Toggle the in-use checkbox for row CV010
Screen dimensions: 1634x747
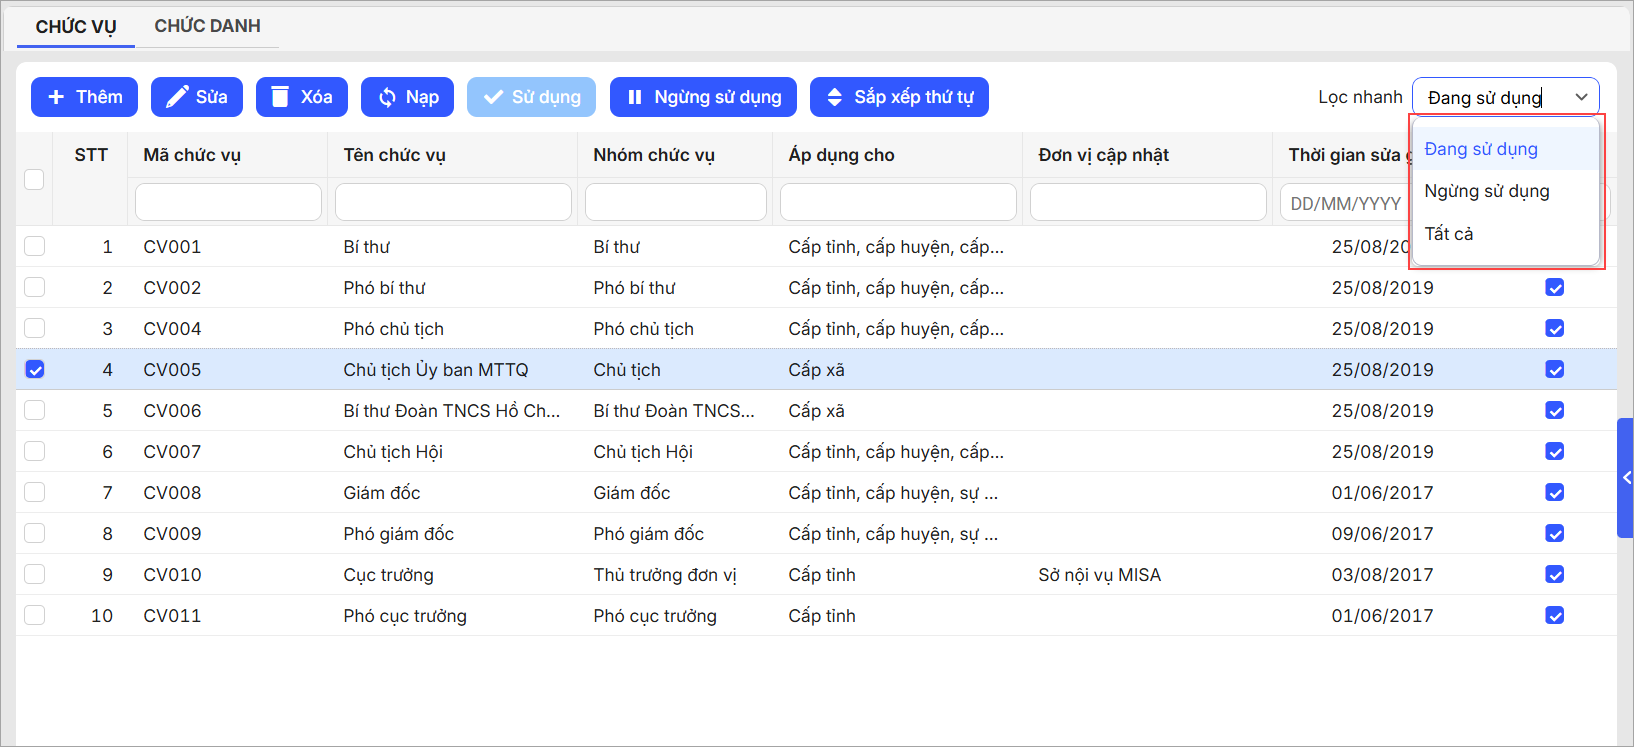click(1554, 574)
